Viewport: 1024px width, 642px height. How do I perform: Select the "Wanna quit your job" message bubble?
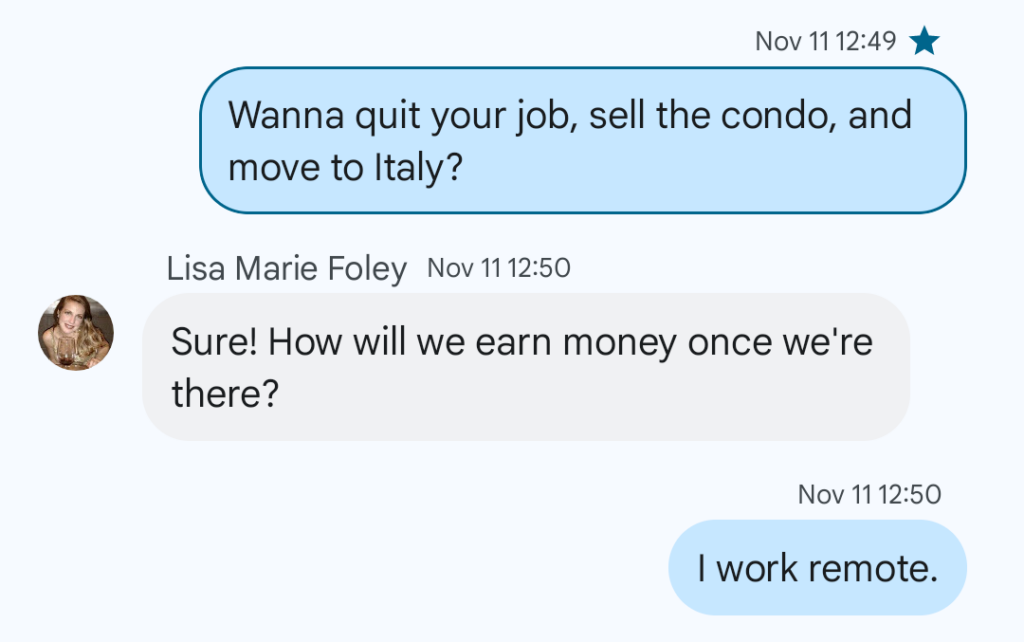(583, 140)
